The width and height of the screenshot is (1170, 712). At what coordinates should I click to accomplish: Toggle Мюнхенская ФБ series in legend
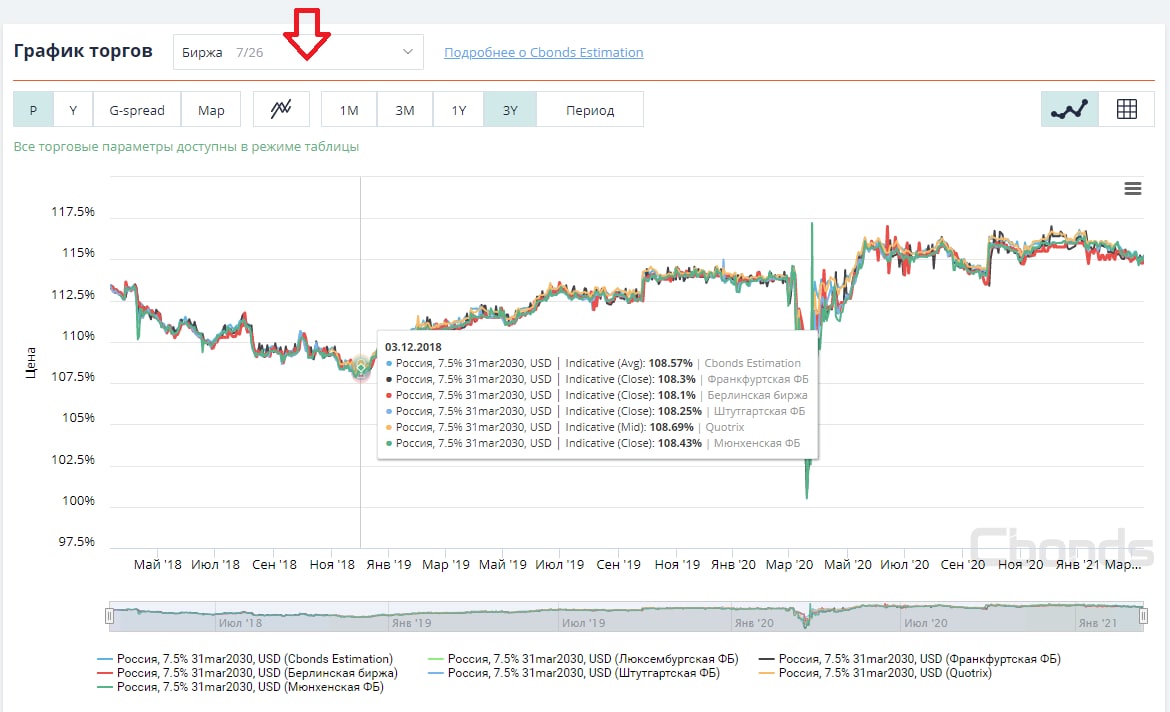(x=240, y=687)
